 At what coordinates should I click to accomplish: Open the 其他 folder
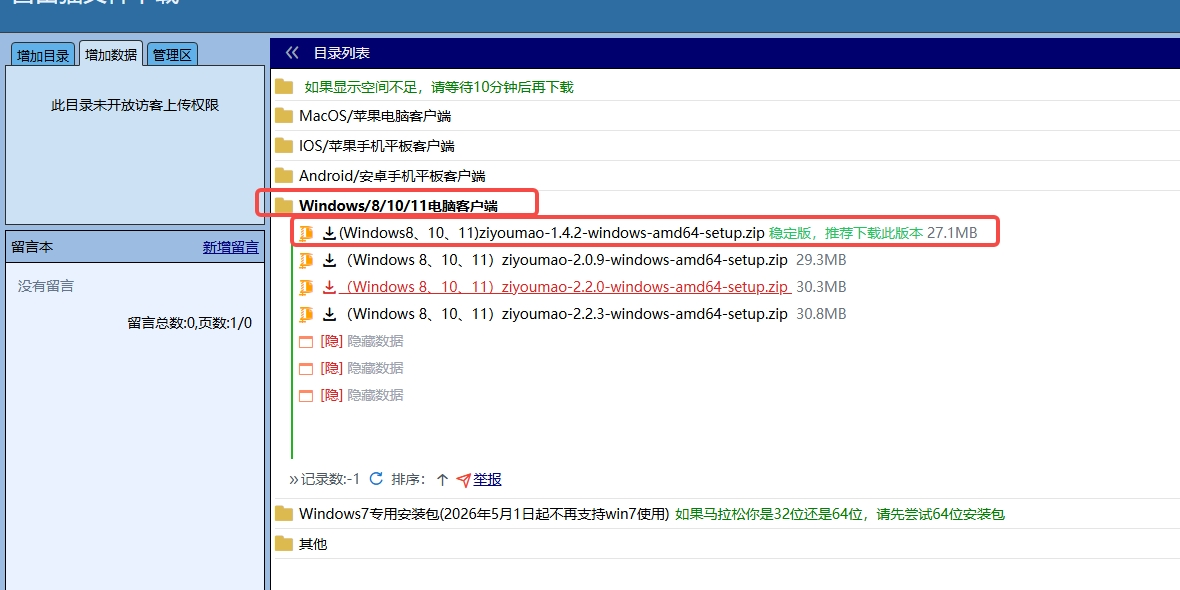[312, 544]
